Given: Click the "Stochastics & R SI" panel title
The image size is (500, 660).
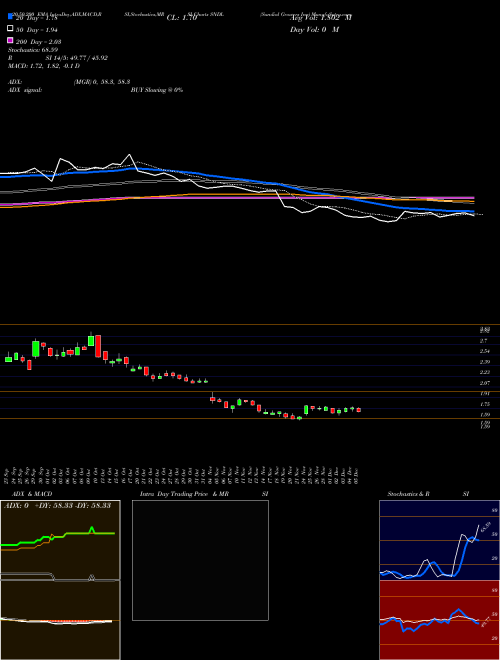Looking at the screenshot, I should point(428,494).
